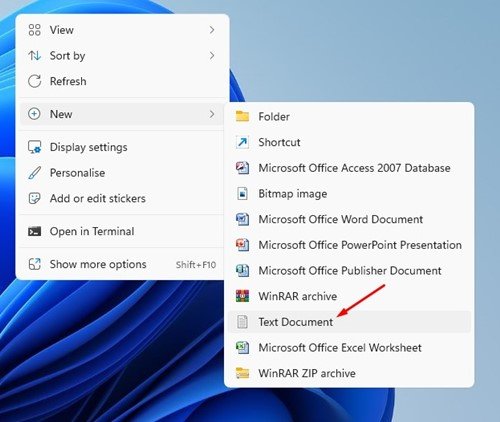Choose WinRAR ZIP archive
Viewport: 500px width, 422px height.
(349, 373)
